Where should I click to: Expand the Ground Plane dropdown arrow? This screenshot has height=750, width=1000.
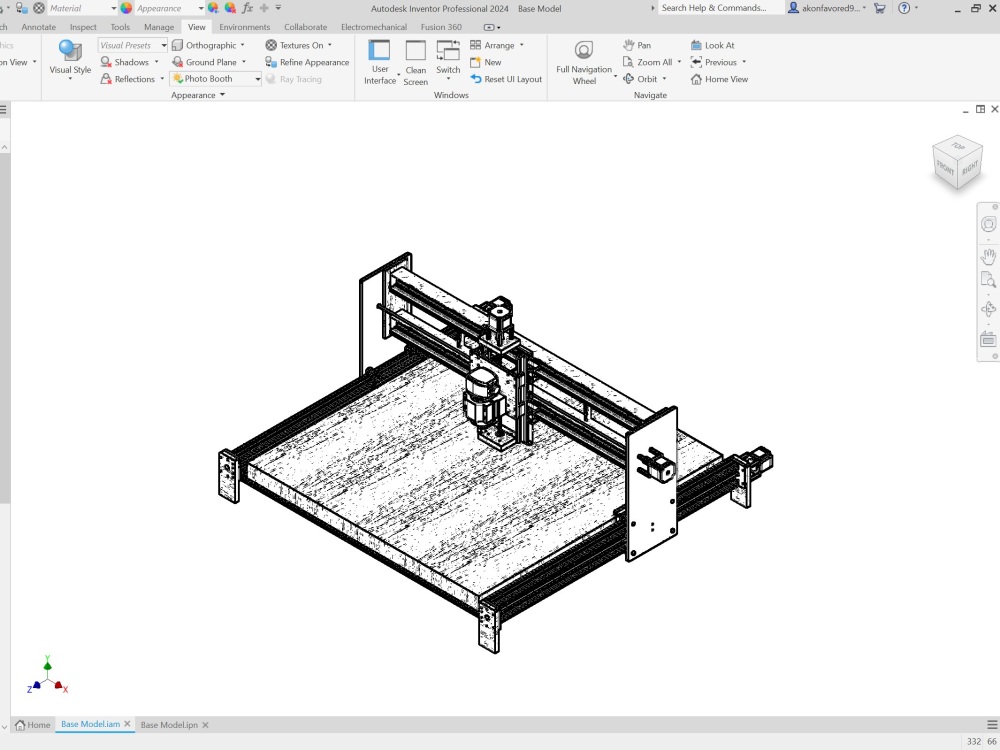point(244,62)
